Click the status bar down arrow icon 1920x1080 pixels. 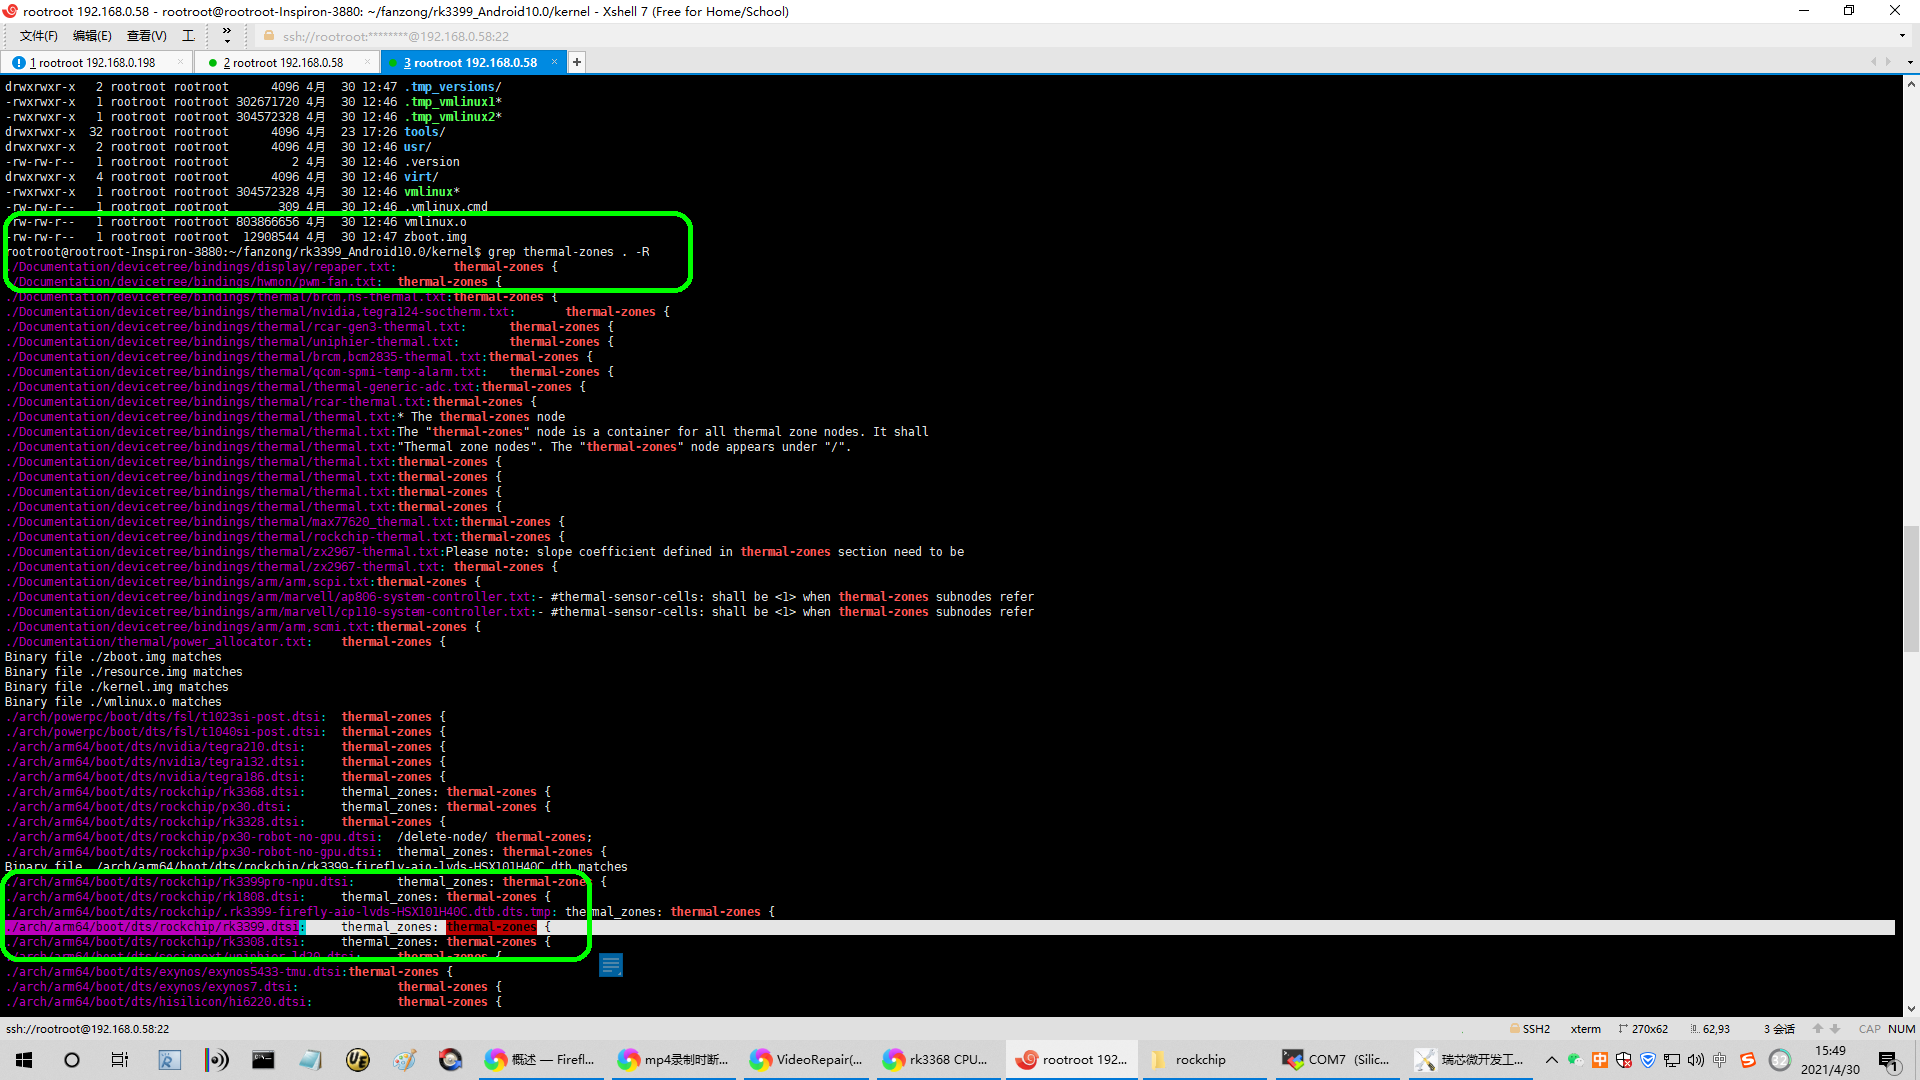click(1835, 1029)
